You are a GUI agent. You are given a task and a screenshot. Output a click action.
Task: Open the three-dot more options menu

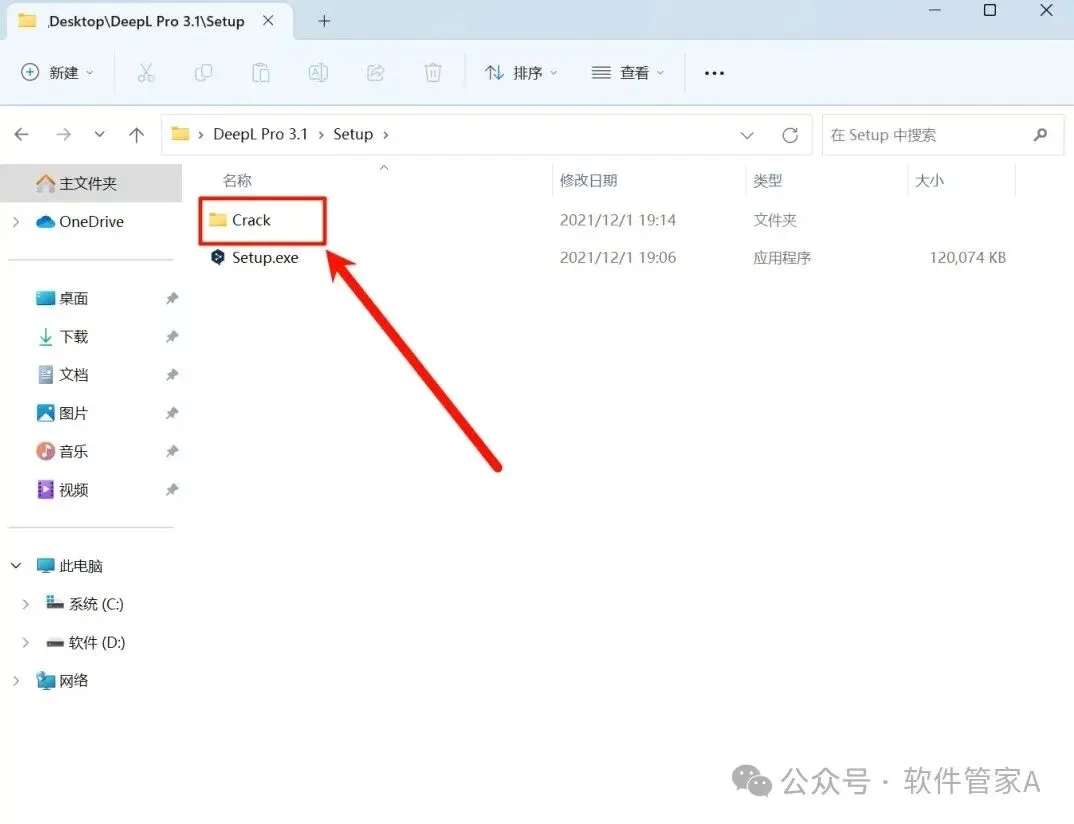(714, 73)
